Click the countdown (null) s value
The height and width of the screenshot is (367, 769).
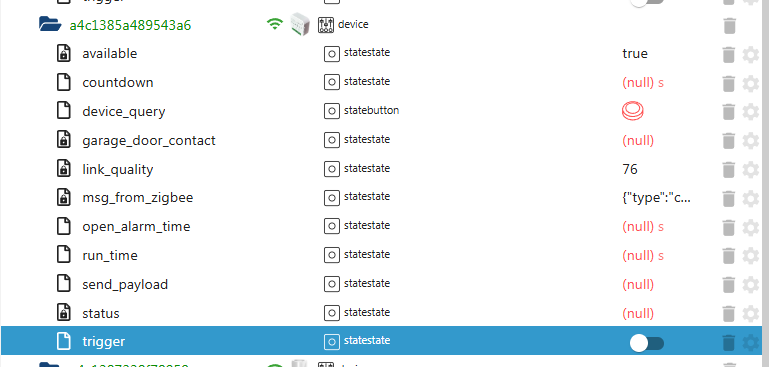click(x=642, y=83)
